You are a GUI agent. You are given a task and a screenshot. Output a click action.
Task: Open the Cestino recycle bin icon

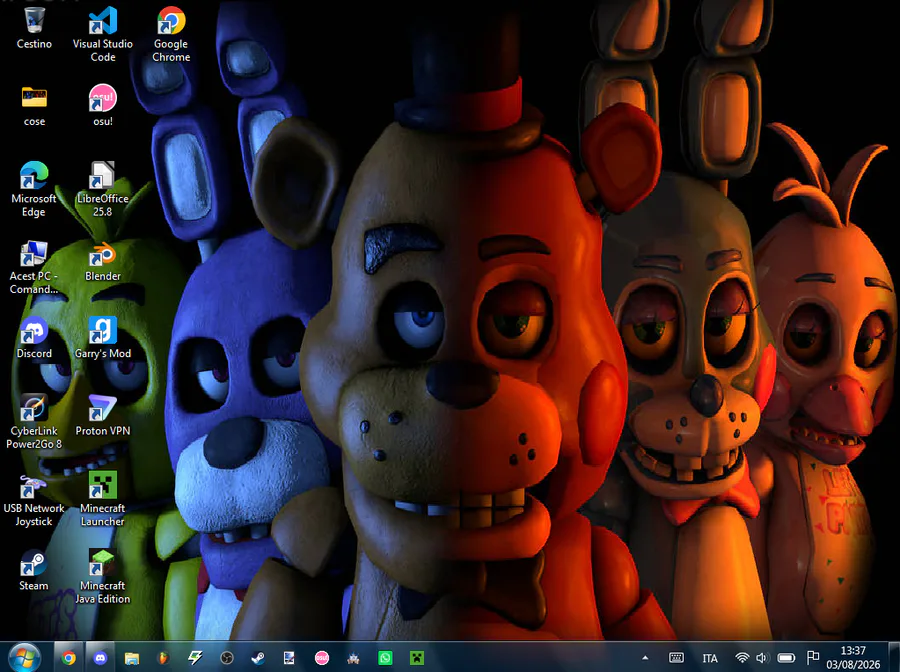[x=34, y=28]
